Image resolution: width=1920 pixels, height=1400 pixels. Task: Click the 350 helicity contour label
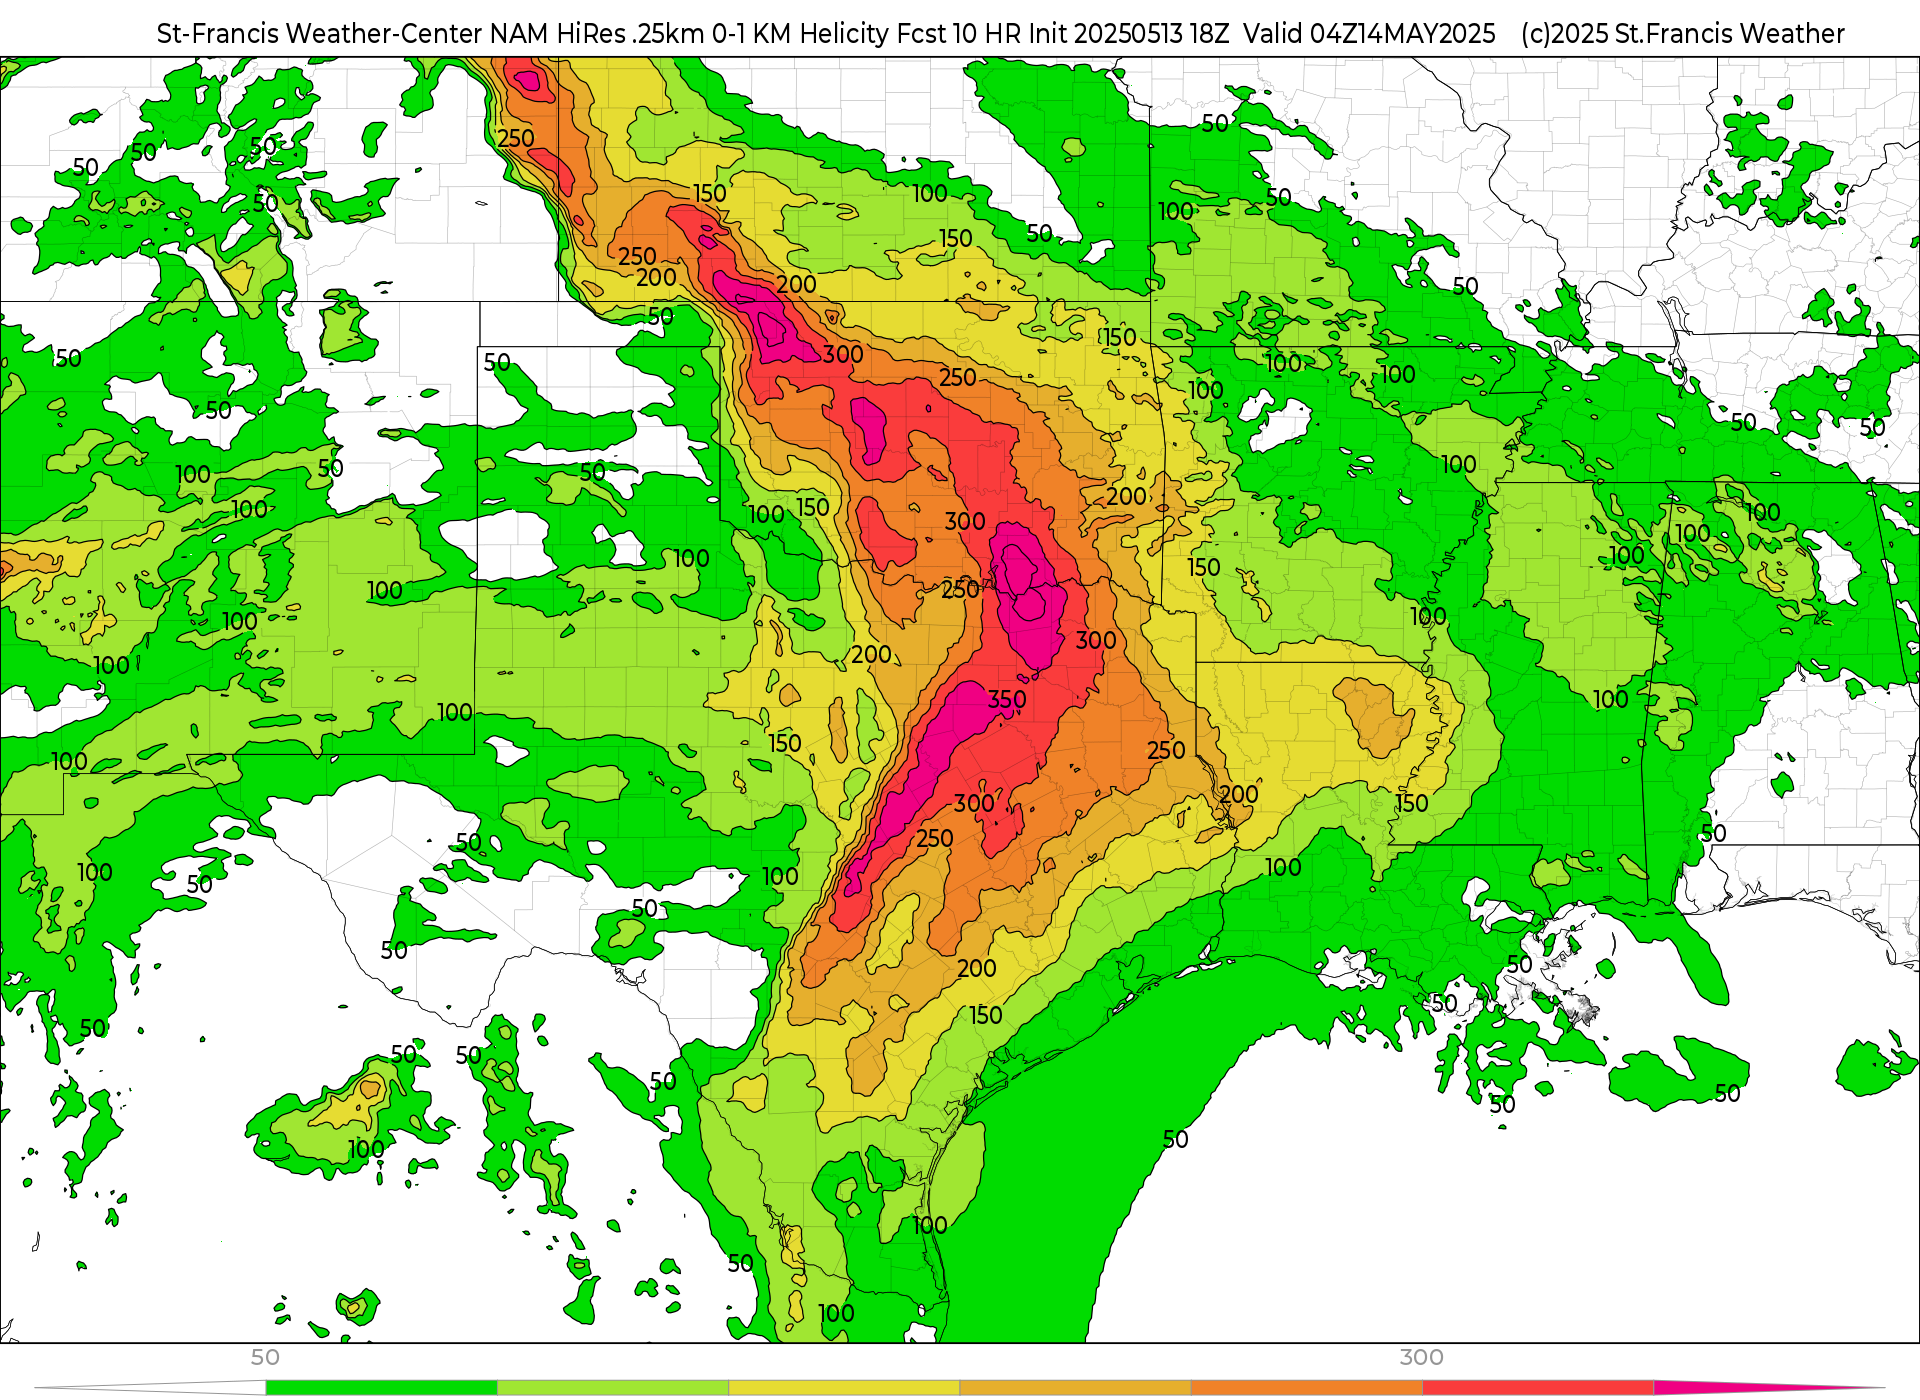point(1007,700)
